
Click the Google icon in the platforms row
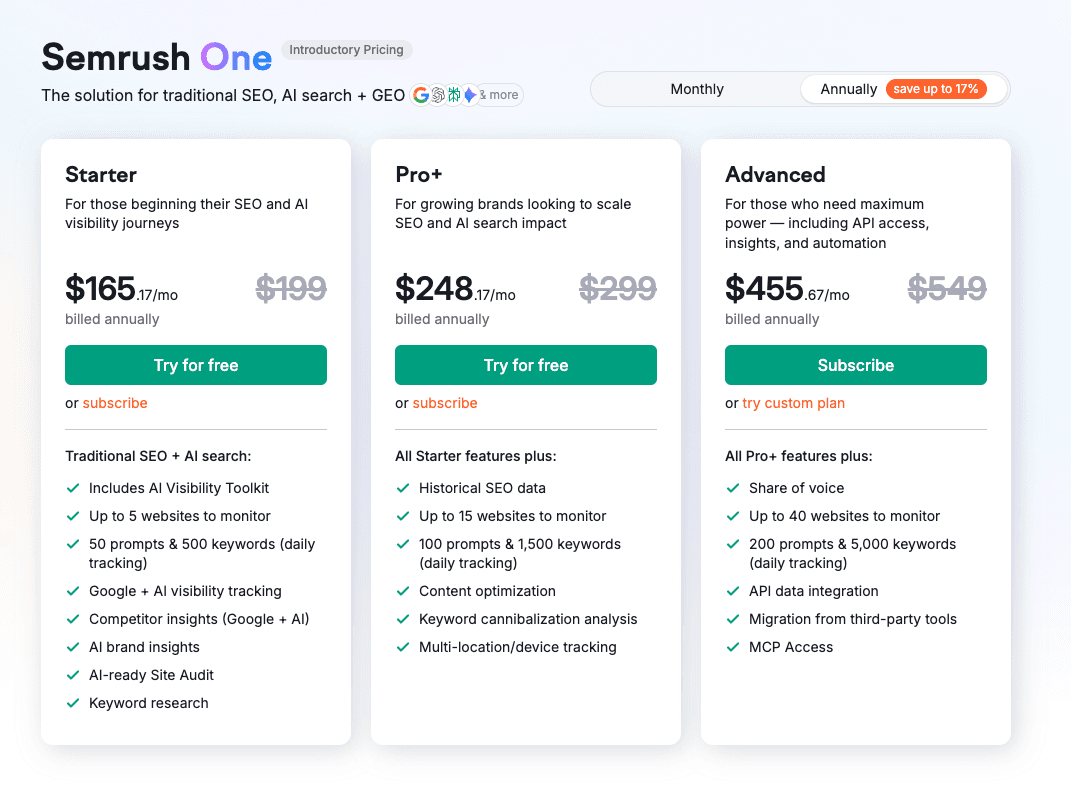pyautogui.click(x=421, y=94)
